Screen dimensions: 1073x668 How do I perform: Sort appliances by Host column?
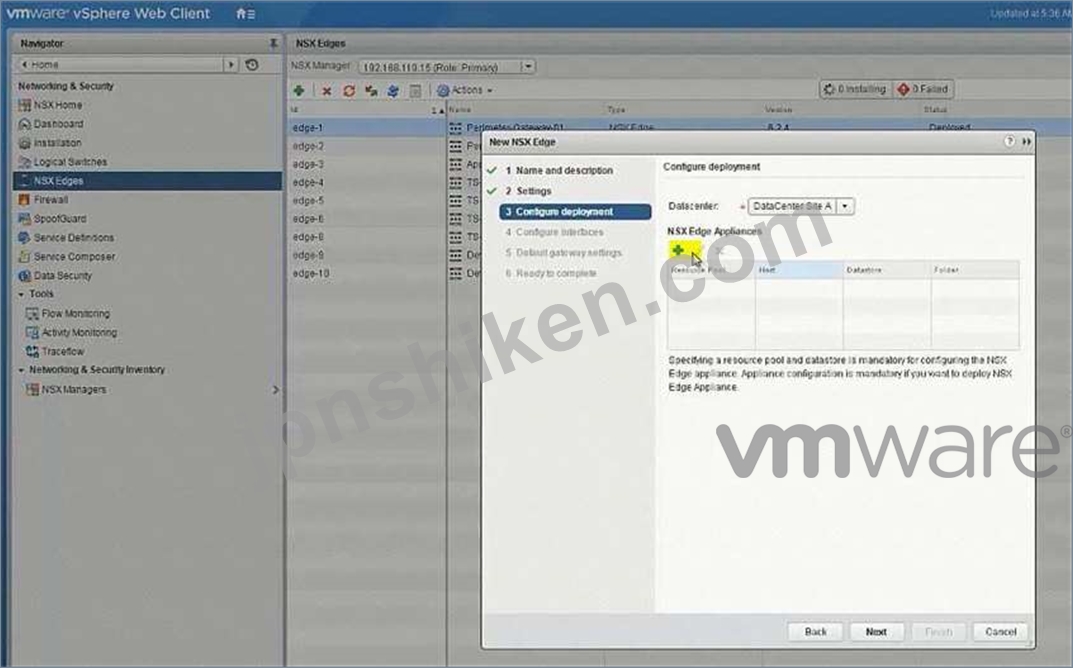[x=799, y=270]
